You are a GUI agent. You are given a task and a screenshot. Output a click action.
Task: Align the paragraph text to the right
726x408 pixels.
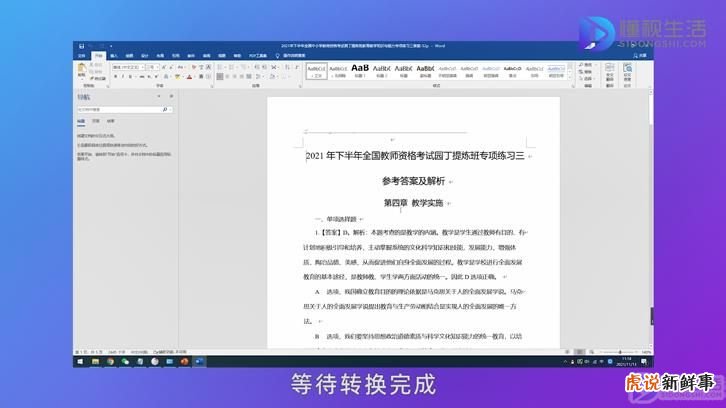234,76
